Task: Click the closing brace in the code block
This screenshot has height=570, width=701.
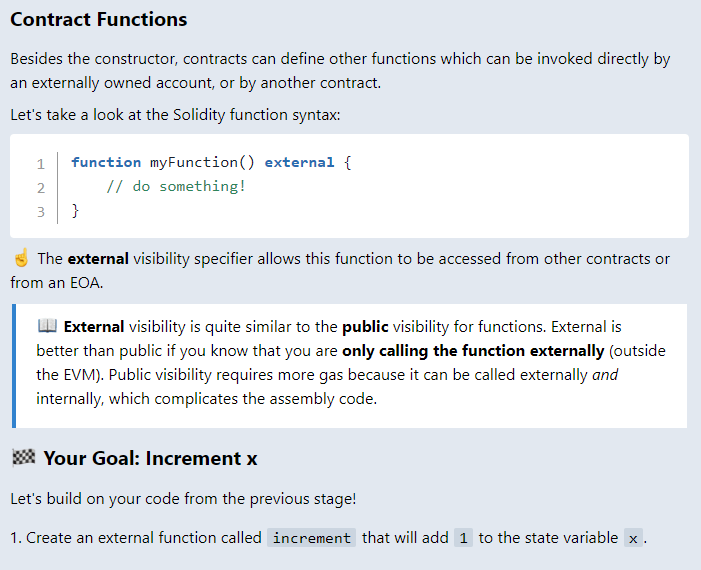Action: tap(76, 210)
